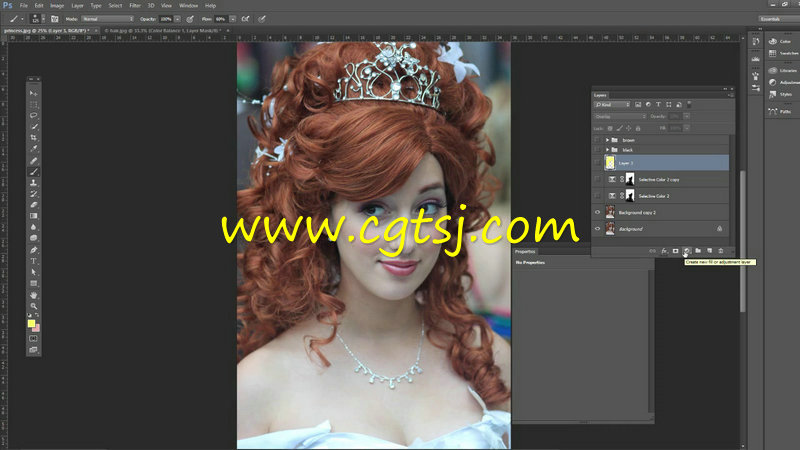Image resolution: width=800 pixels, height=450 pixels.
Task: Open the Layers panel tab
Action: coord(600,95)
